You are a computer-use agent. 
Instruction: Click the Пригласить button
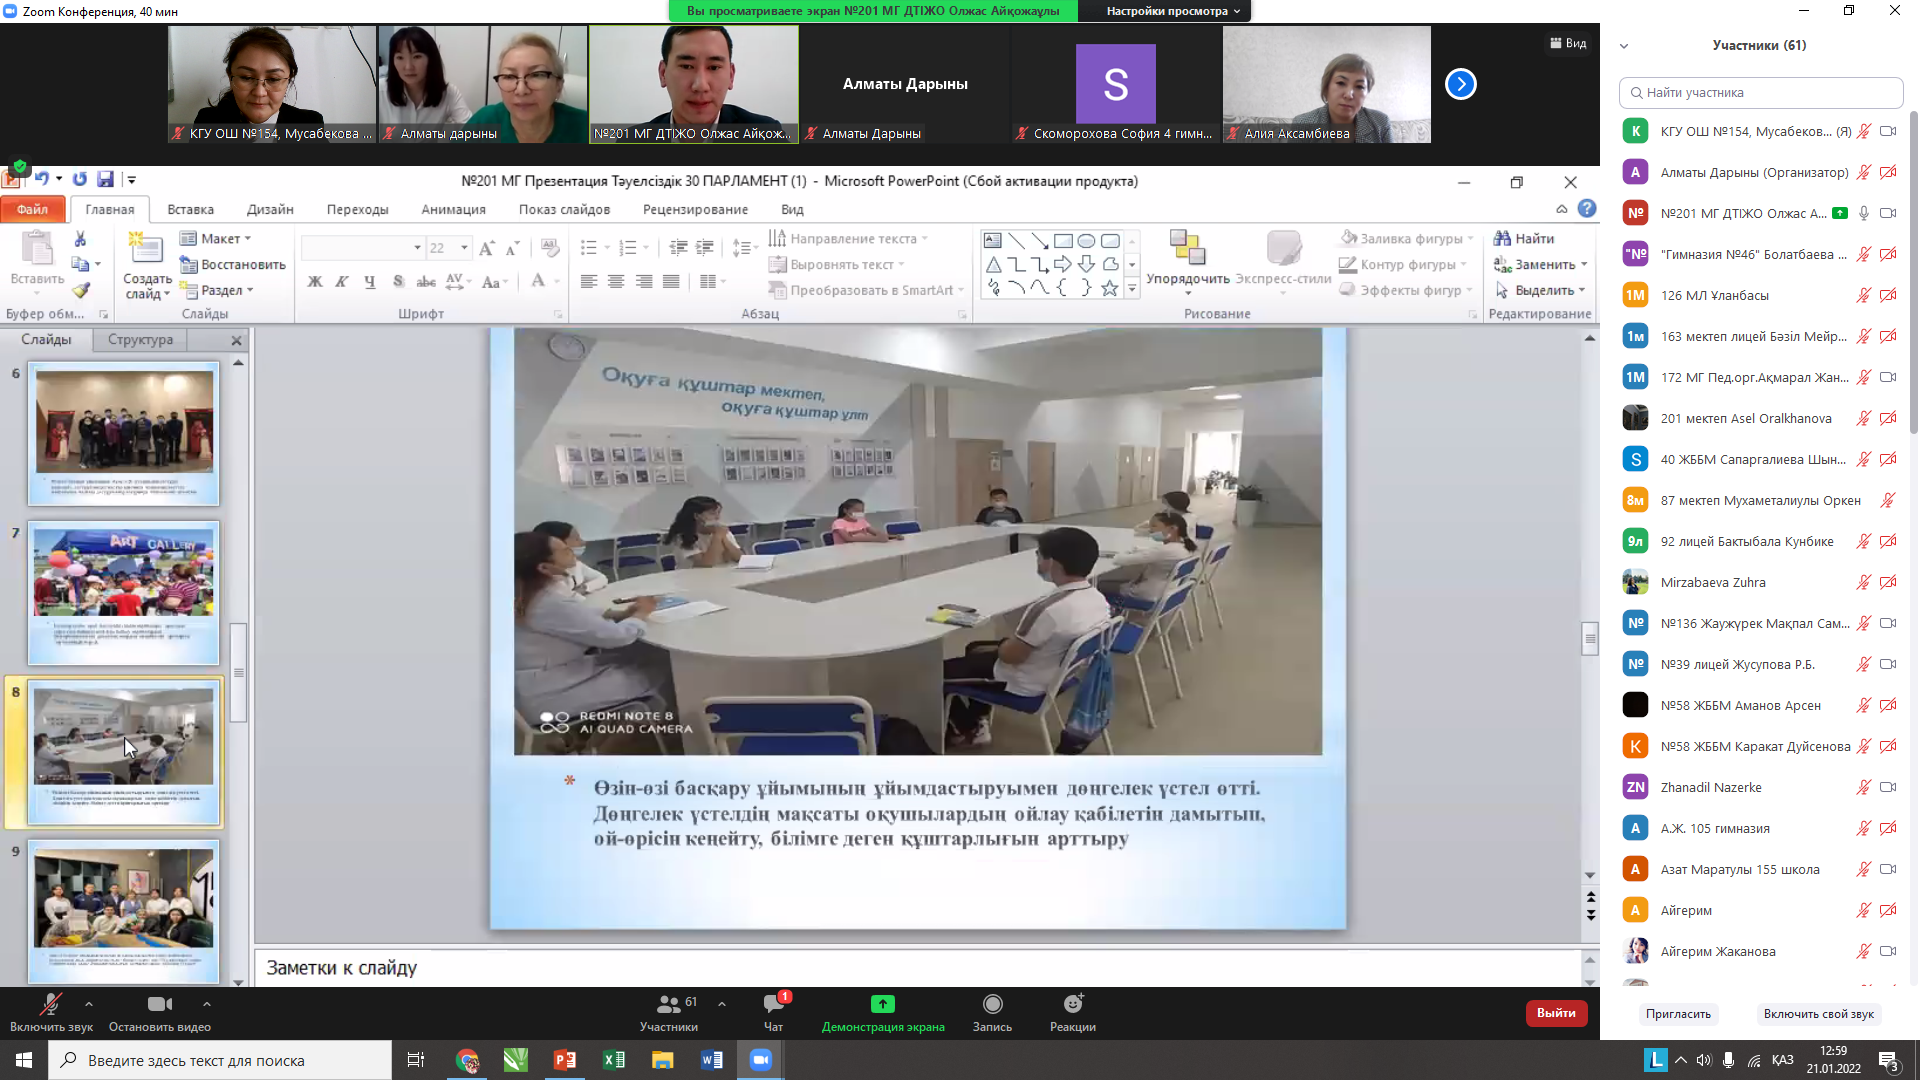pos(1678,1014)
